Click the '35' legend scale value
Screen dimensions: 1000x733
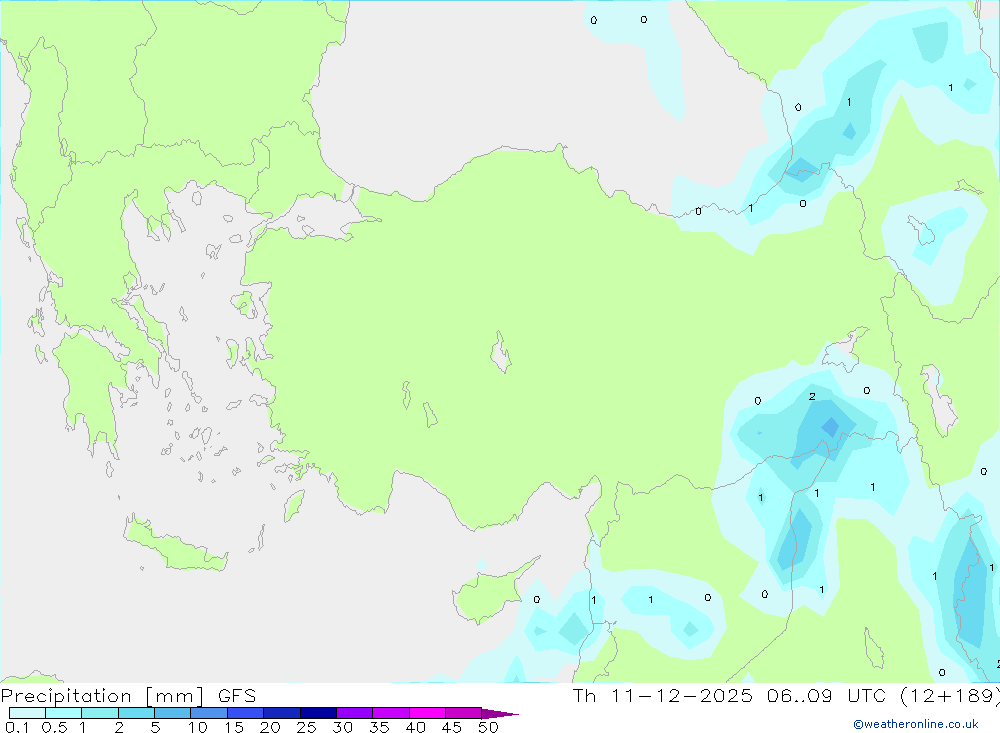tap(379, 727)
